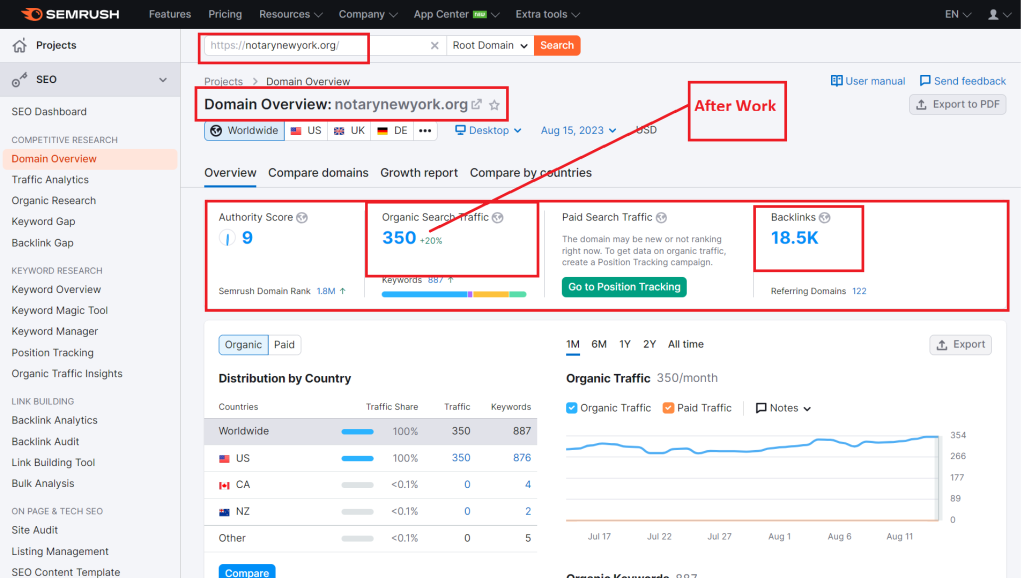Image resolution: width=1024 pixels, height=578 pixels.
Task: Click the Backlinks info icon
Action: [824, 217]
